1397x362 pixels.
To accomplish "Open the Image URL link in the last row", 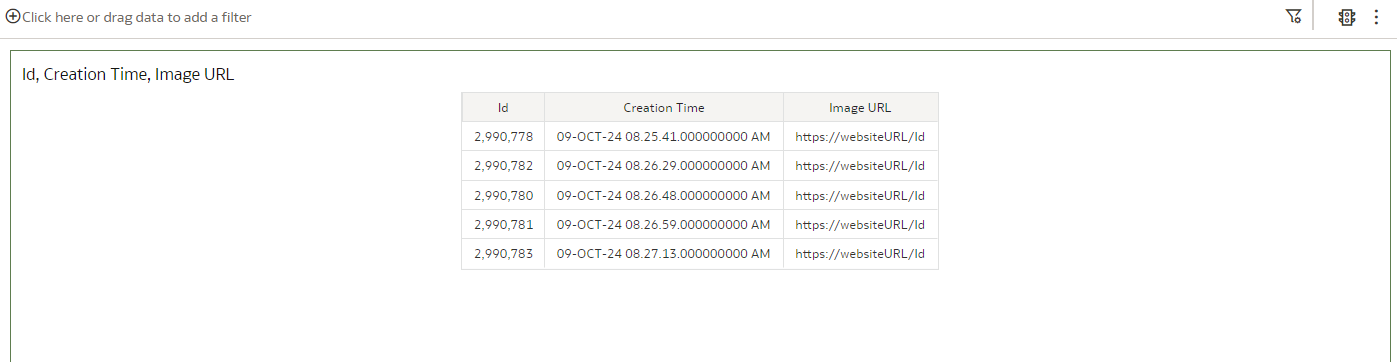I will click(860, 254).
